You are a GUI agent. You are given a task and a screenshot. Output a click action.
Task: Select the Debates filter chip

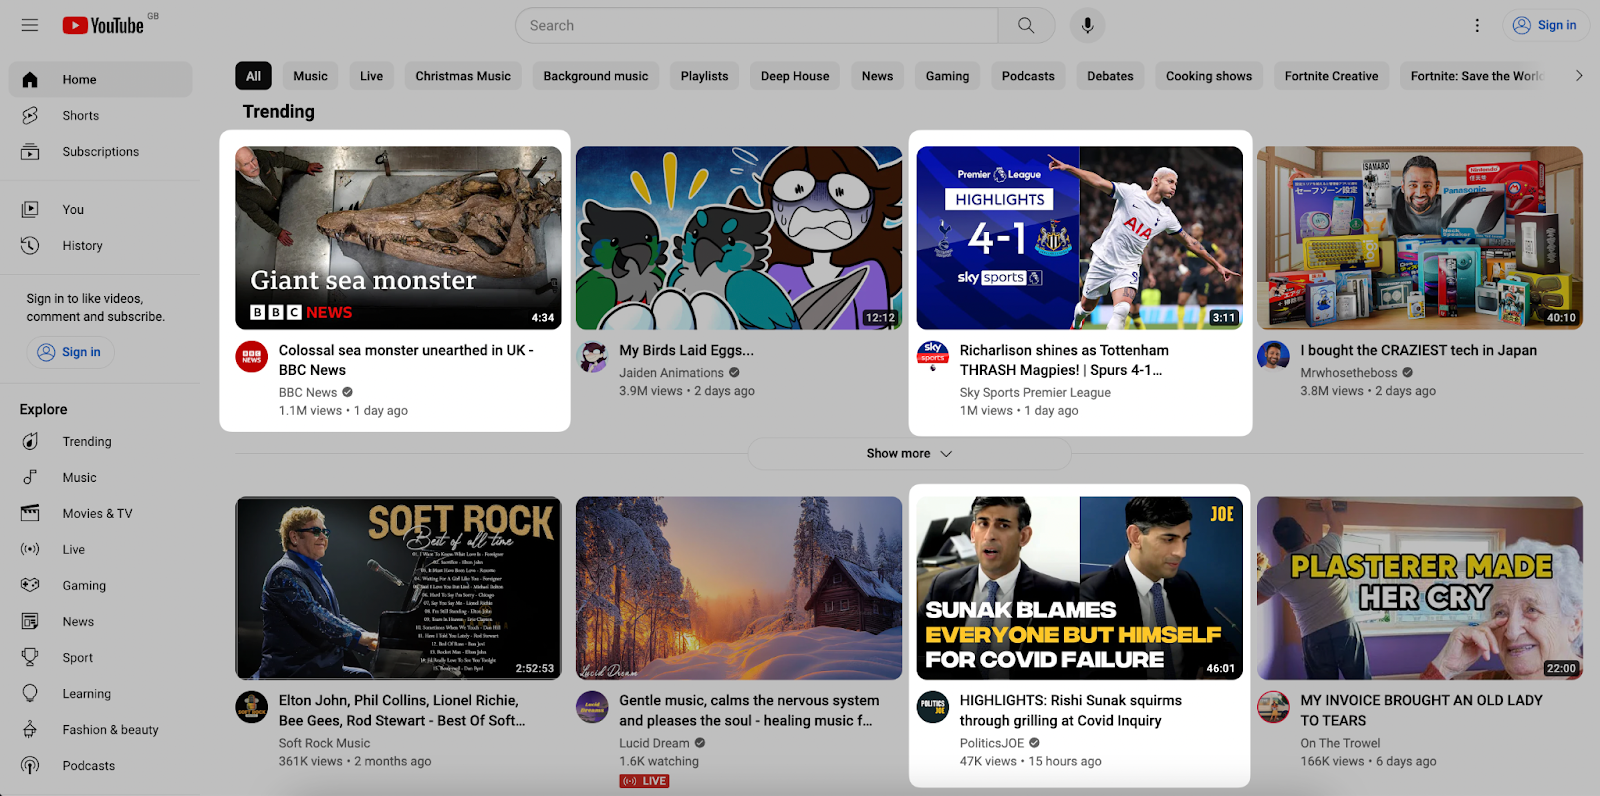click(x=1110, y=76)
